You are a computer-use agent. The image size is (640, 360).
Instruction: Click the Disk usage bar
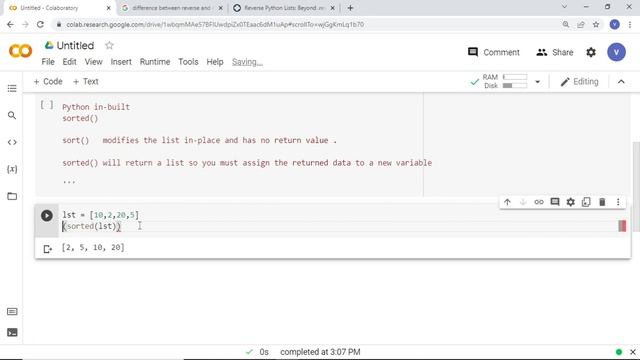pos(515,86)
